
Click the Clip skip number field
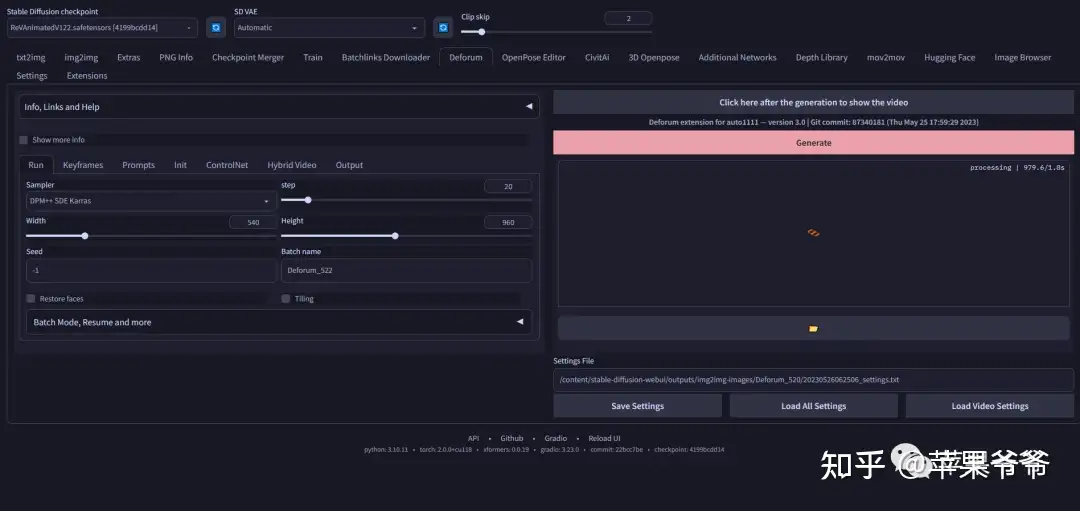coord(628,19)
